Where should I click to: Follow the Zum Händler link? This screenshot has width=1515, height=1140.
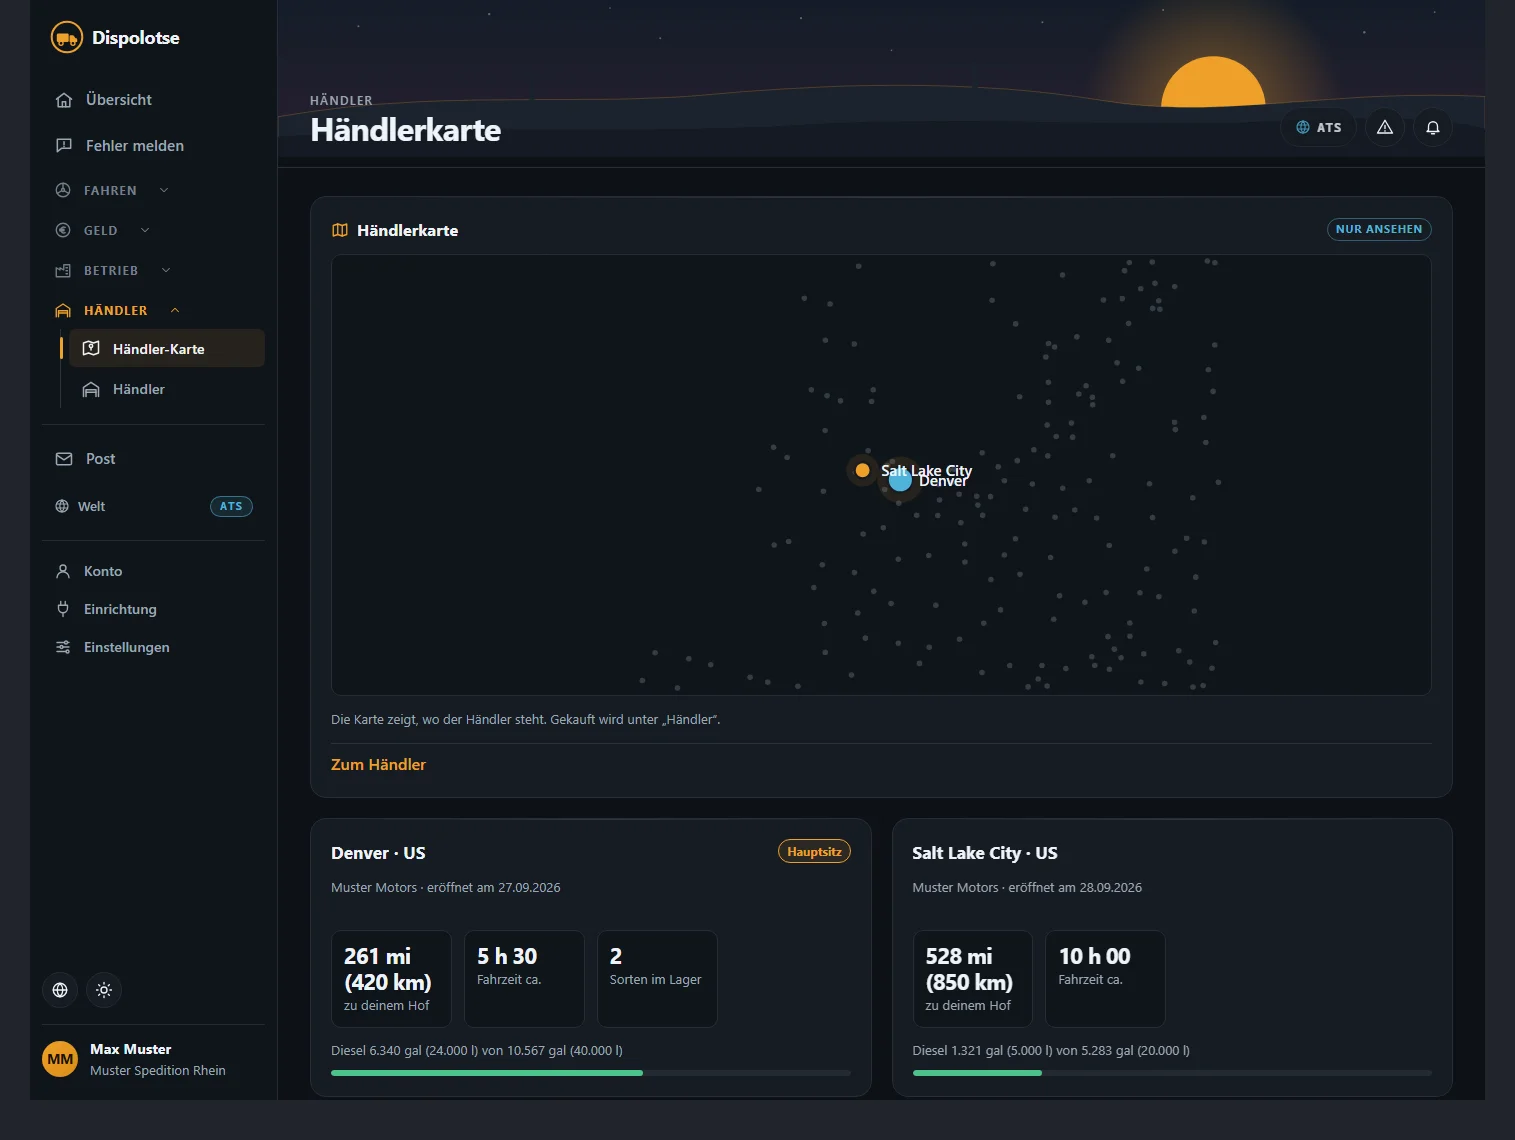378,764
